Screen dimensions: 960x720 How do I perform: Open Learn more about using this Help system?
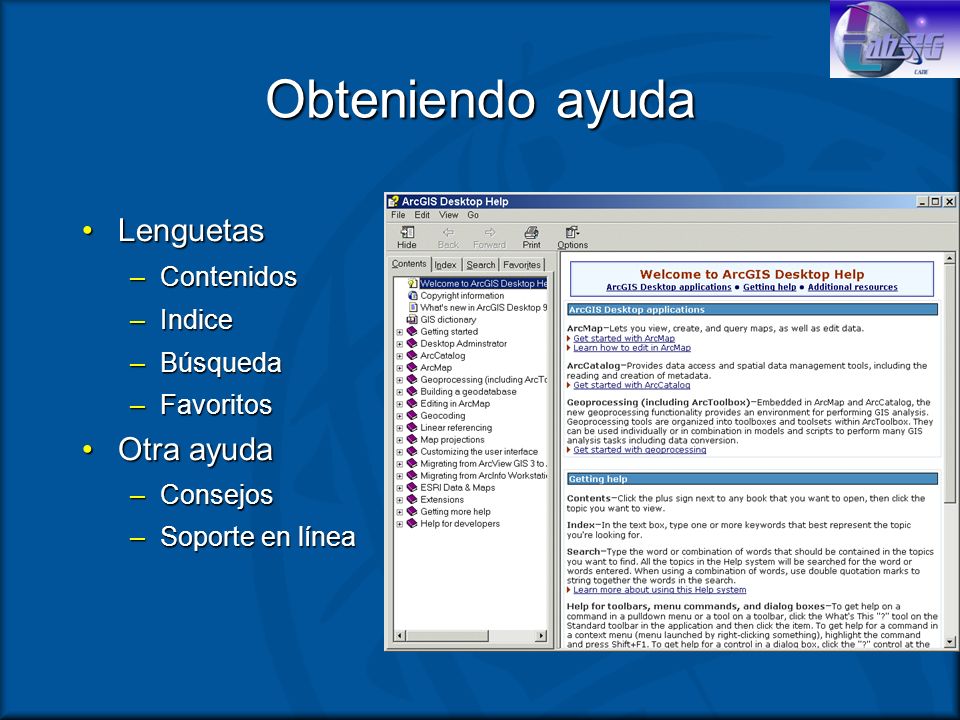[x=659, y=590]
